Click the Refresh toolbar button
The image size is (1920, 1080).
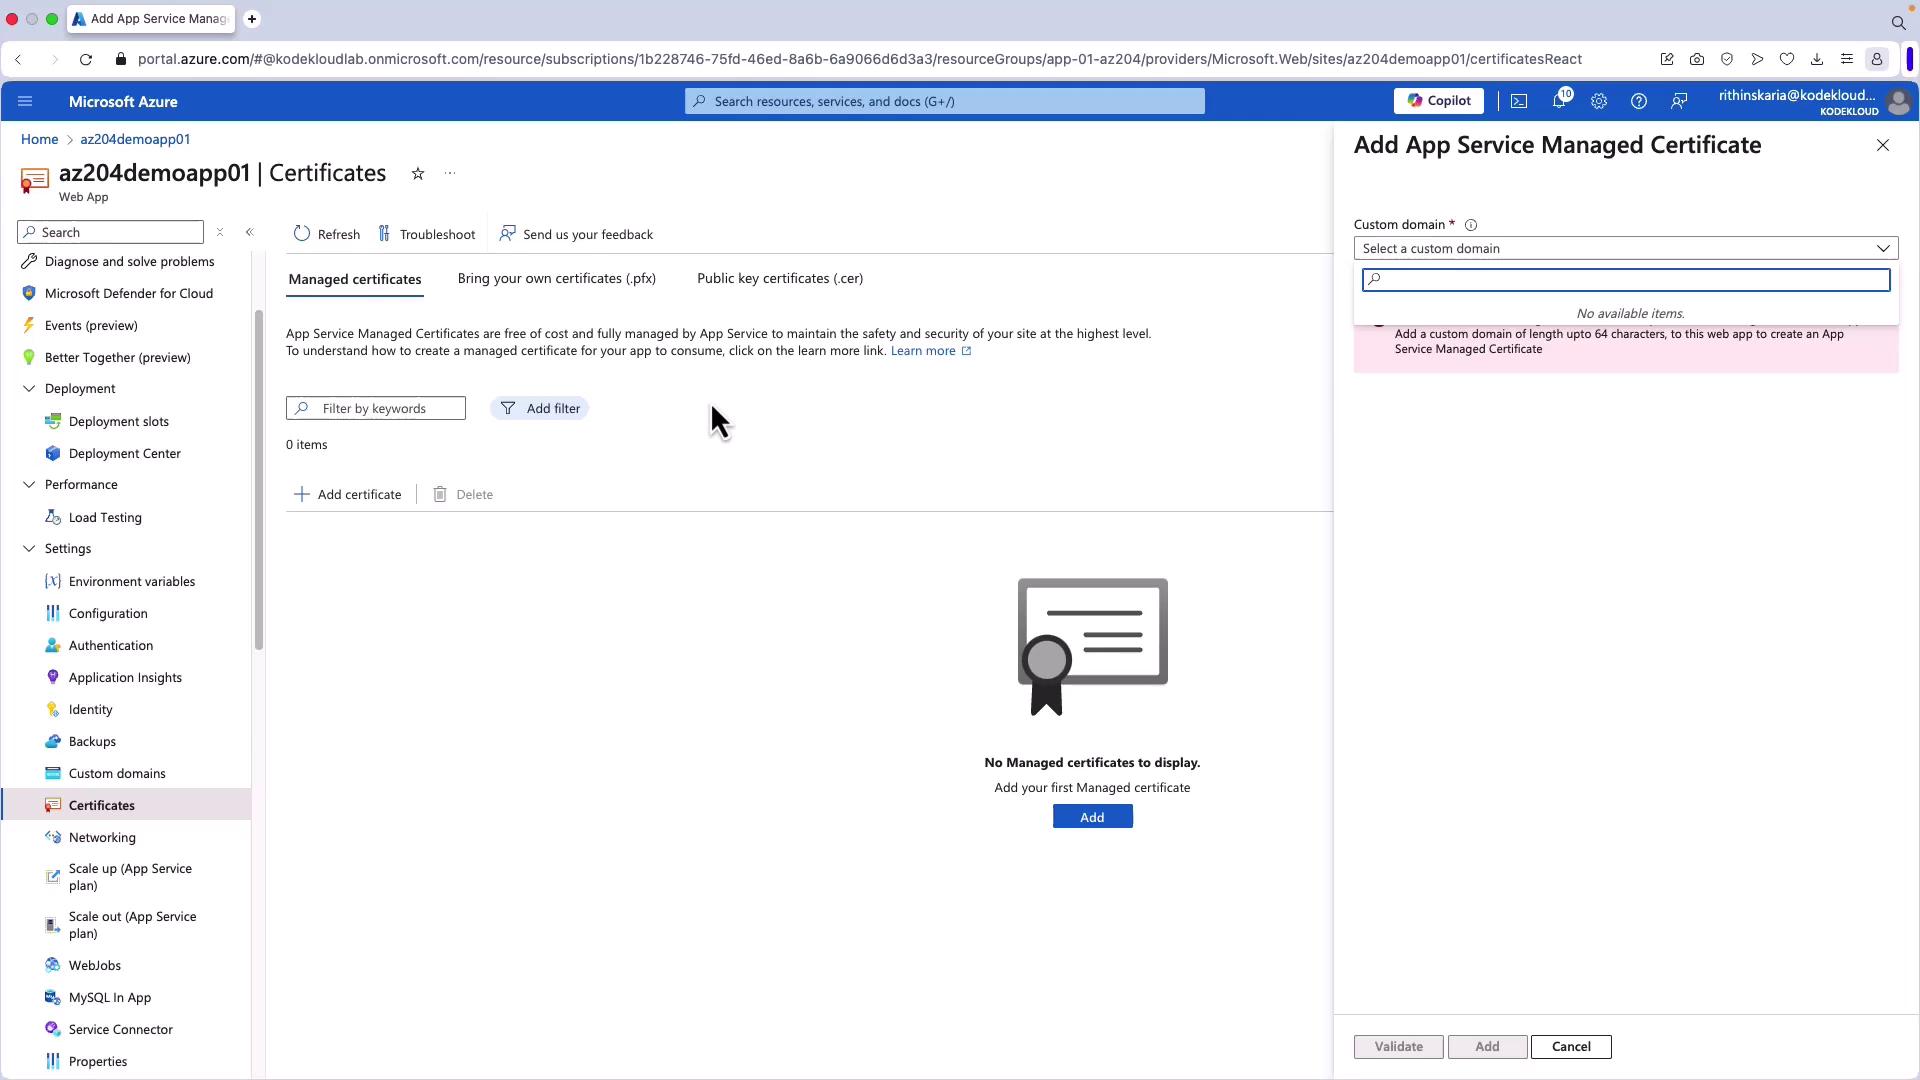[x=327, y=234]
